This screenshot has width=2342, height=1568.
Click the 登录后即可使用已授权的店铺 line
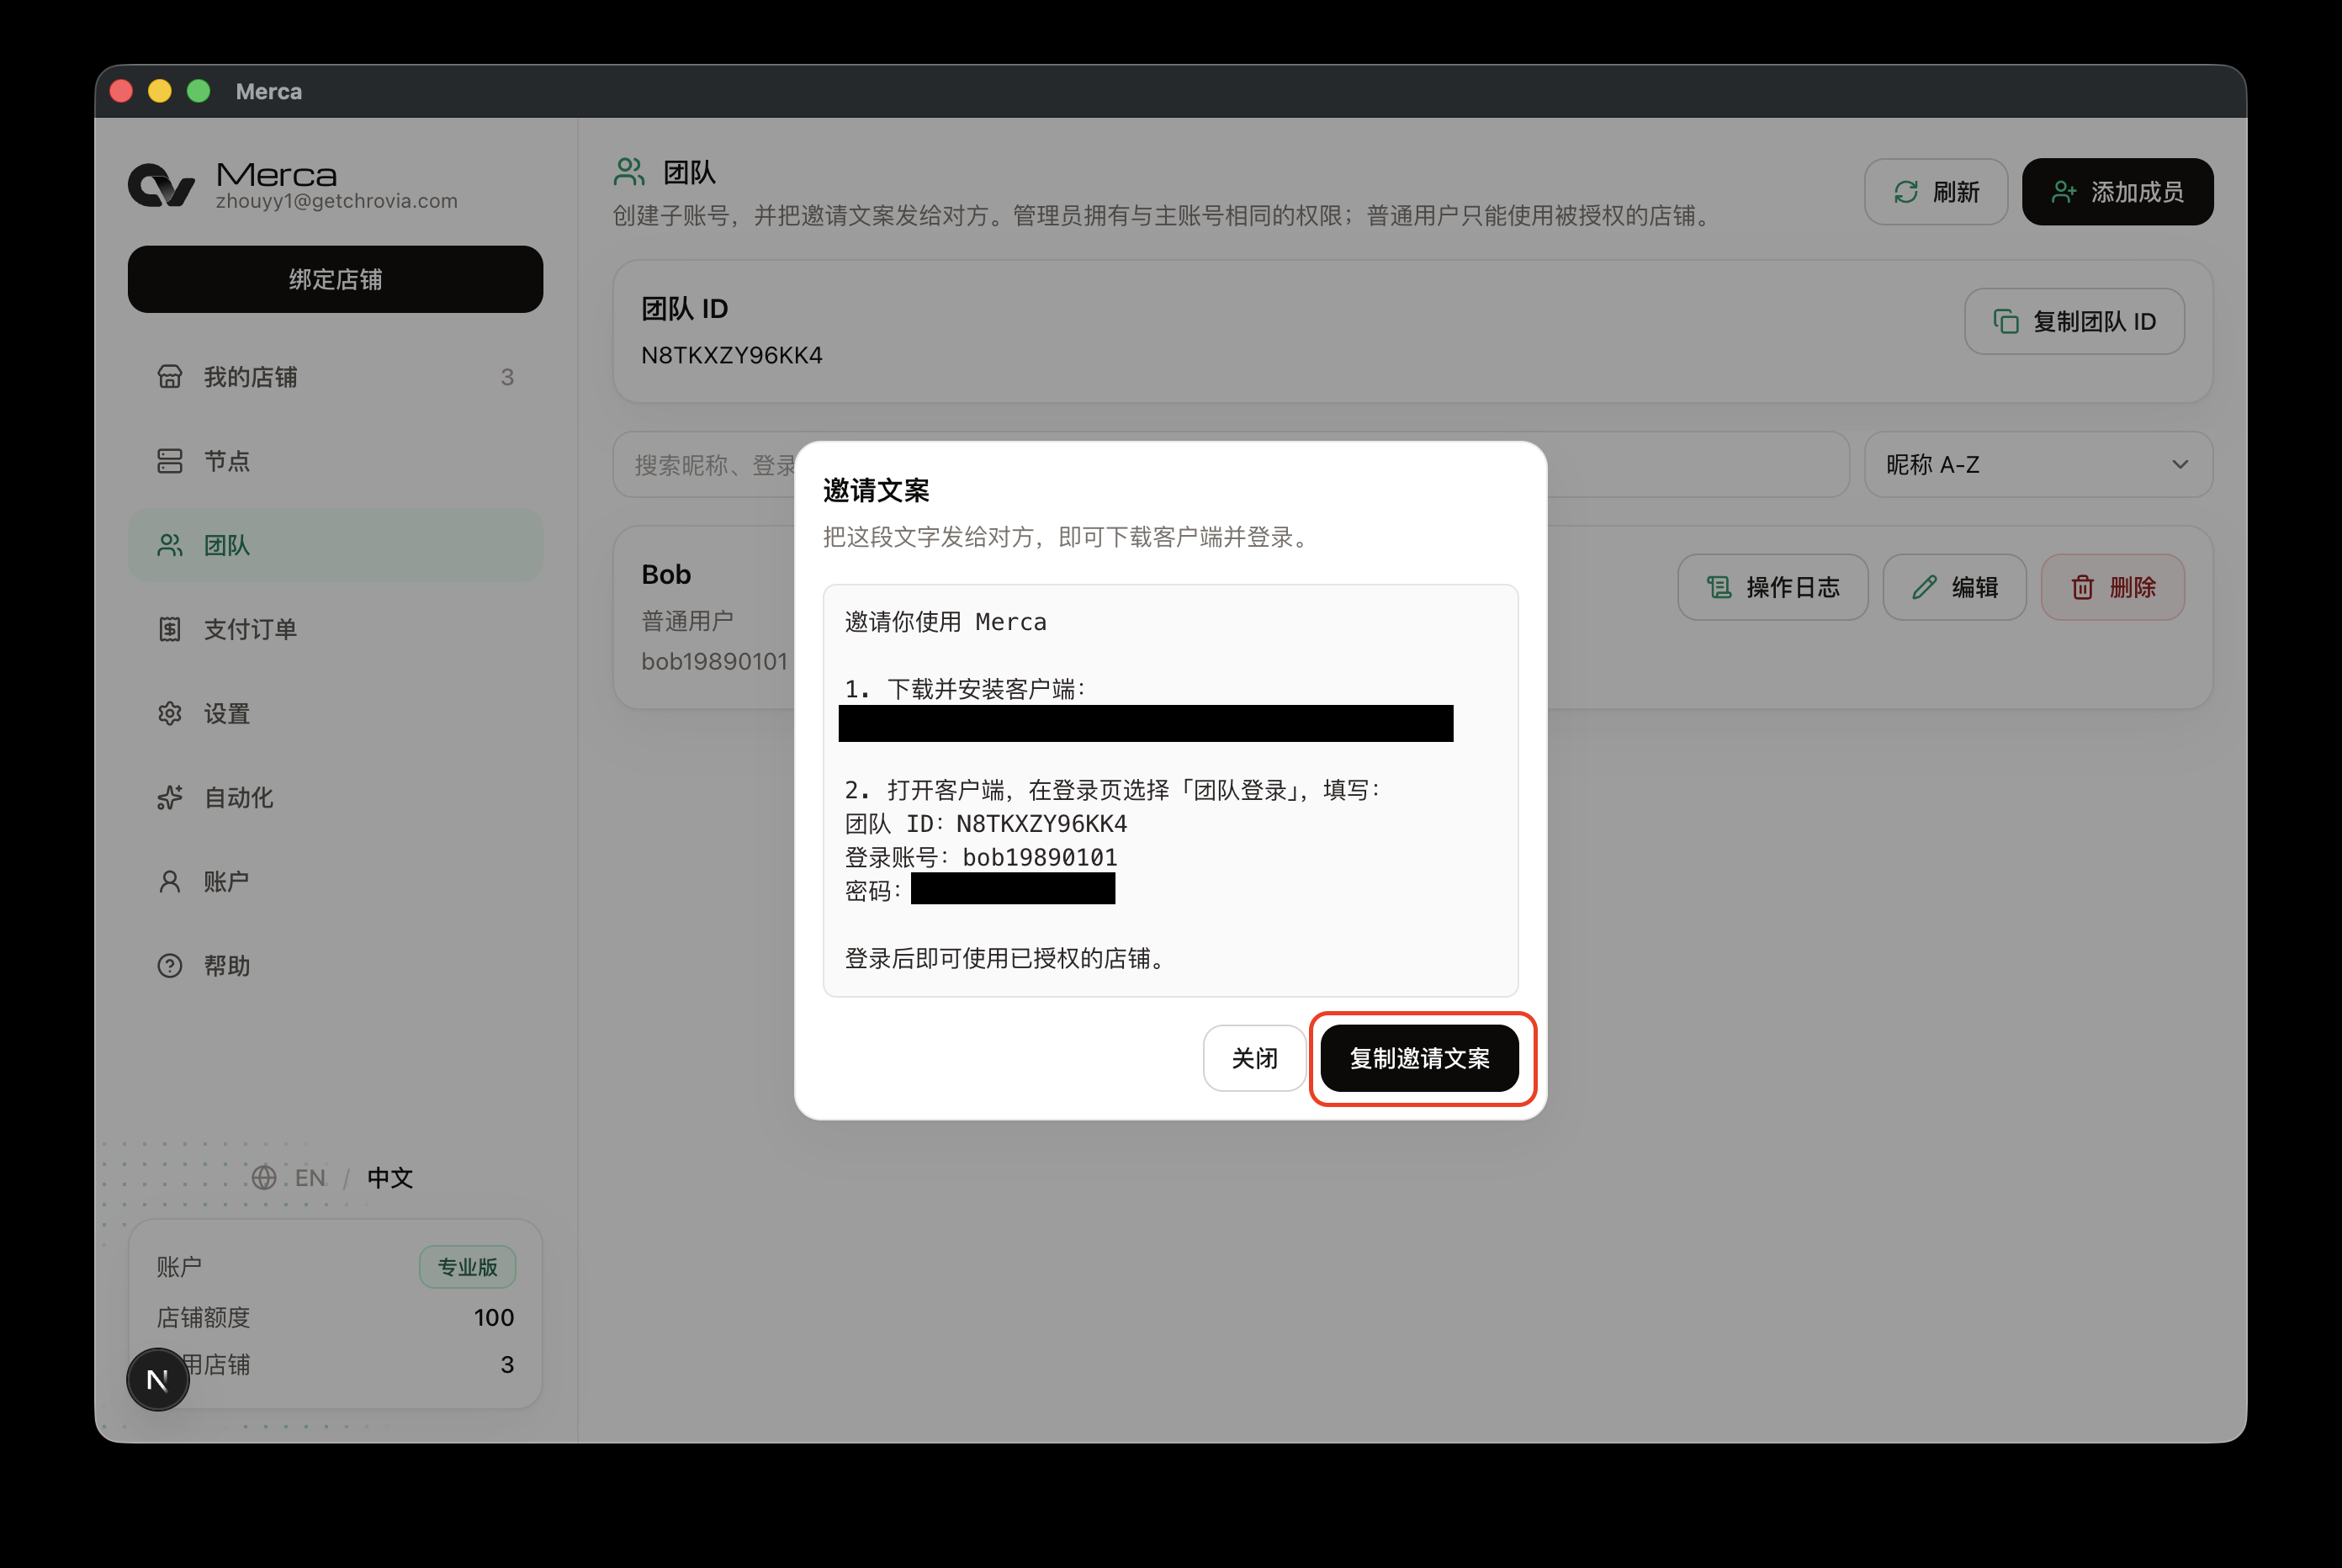coord(1005,958)
